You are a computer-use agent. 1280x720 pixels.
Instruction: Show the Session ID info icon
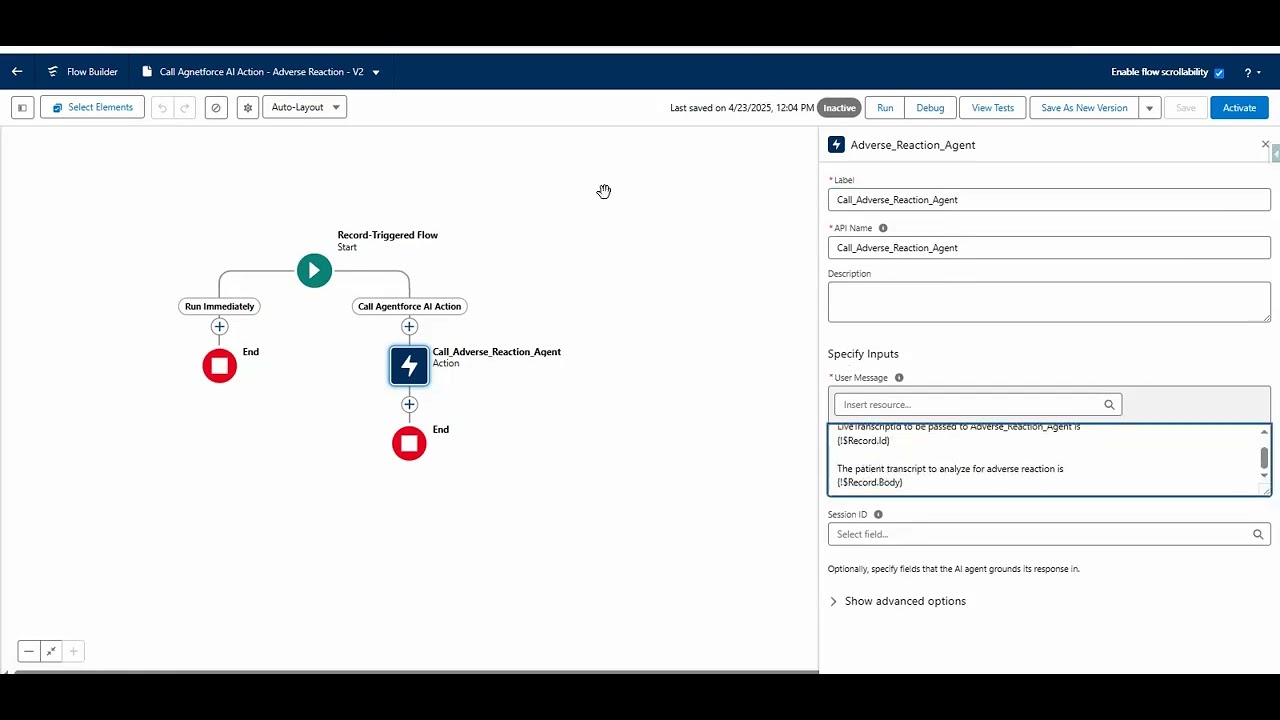[878, 515]
